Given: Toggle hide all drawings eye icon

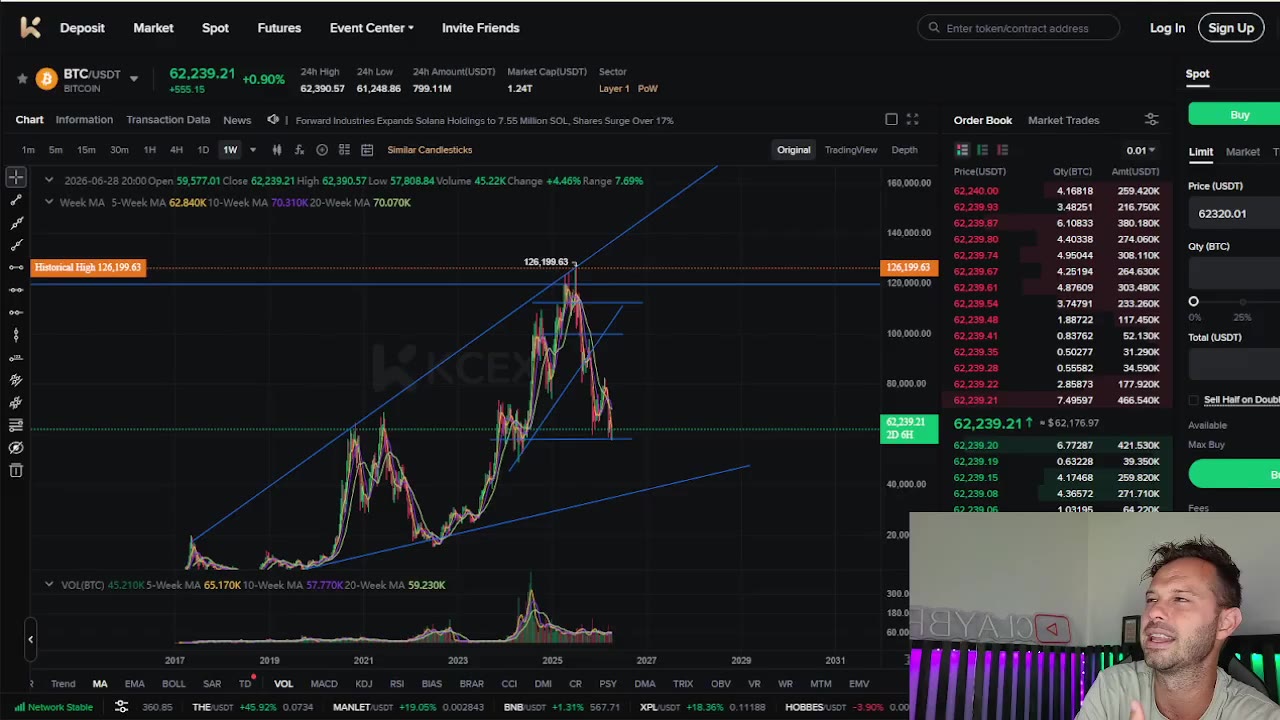Looking at the screenshot, I should pyautogui.click(x=16, y=448).
